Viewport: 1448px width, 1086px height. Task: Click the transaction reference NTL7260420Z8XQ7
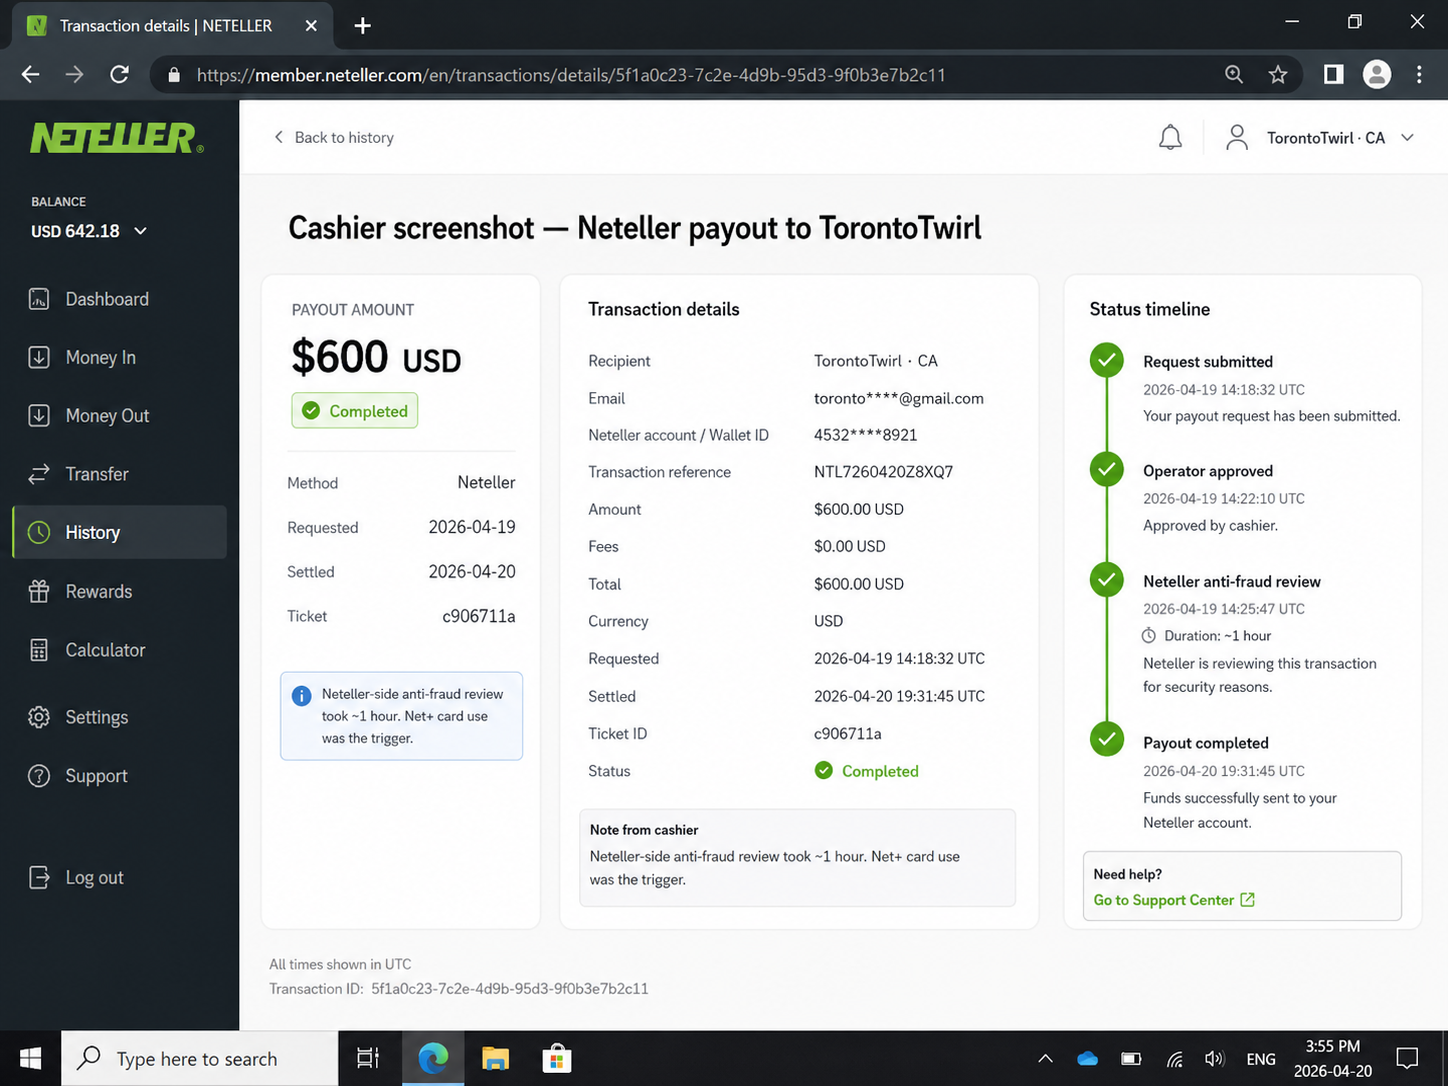point(883,472)
